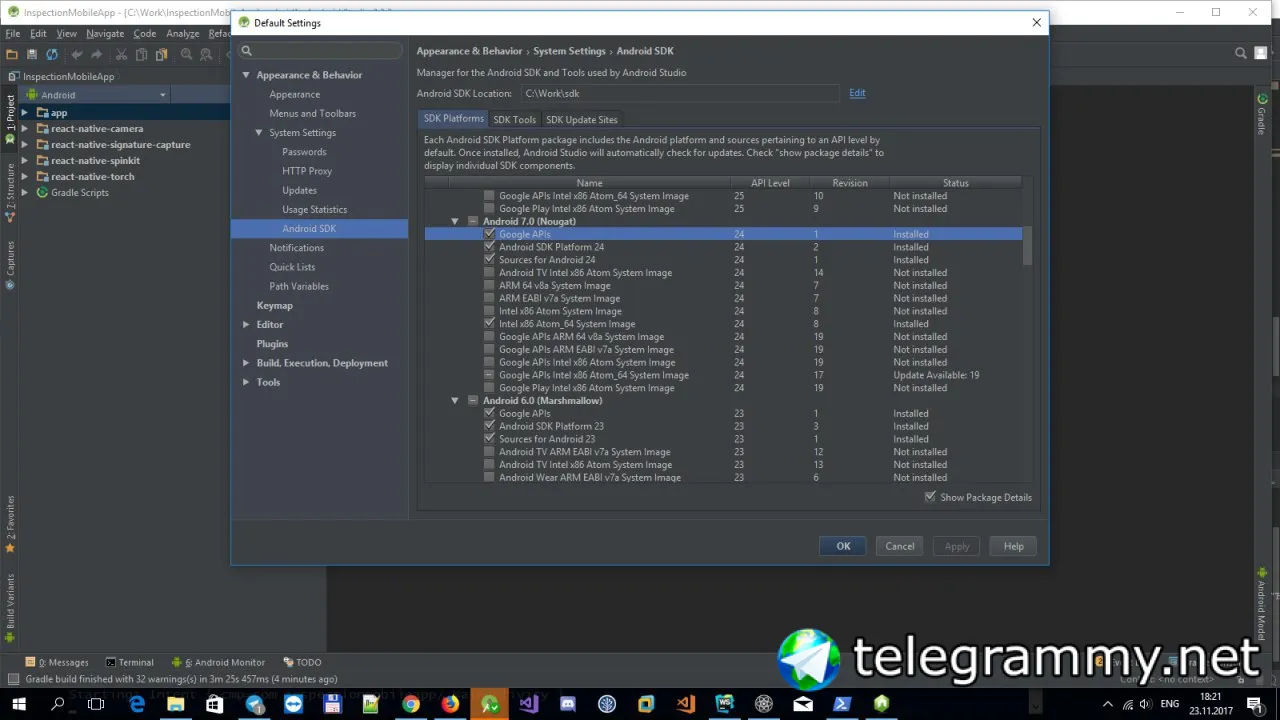Select the SDK Platforms tab
The width and height of the screenshot is (1280, 720).
pos(454,119)
